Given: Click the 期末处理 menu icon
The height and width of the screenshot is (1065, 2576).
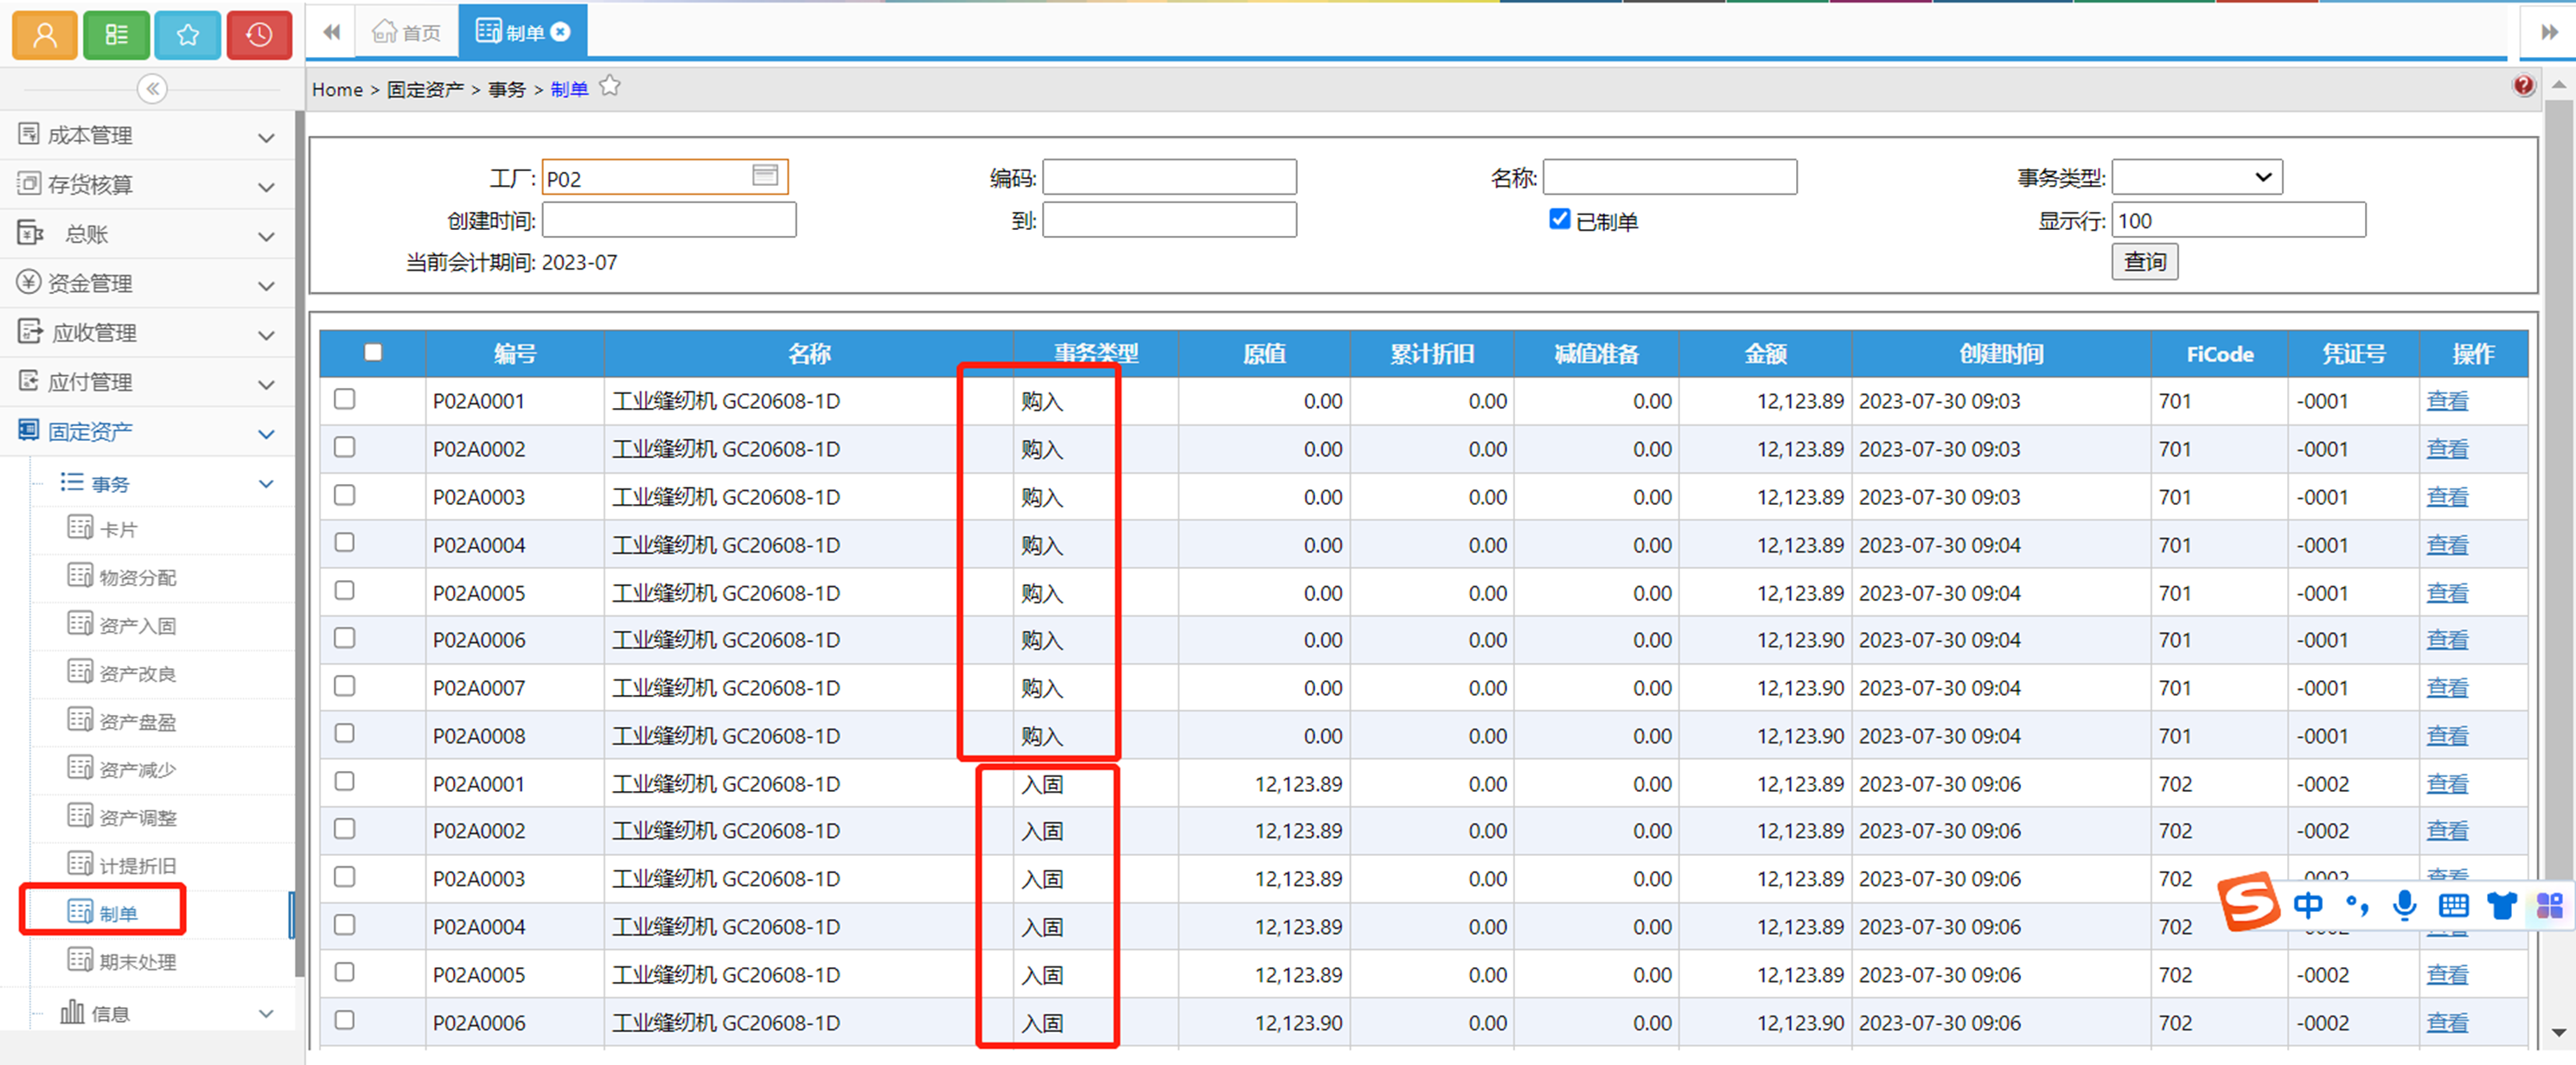Looking at the screenshot, I should (80, 959).
